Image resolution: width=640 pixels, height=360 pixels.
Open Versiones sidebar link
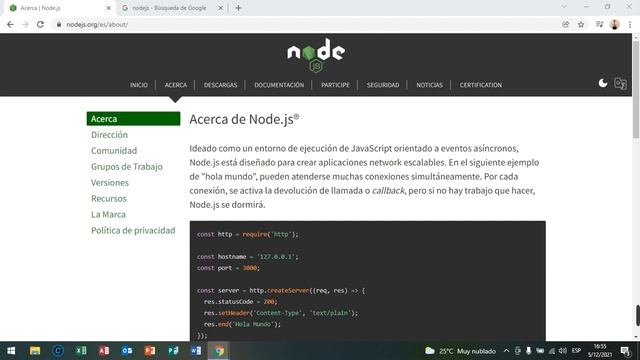[x=110, y=182]
